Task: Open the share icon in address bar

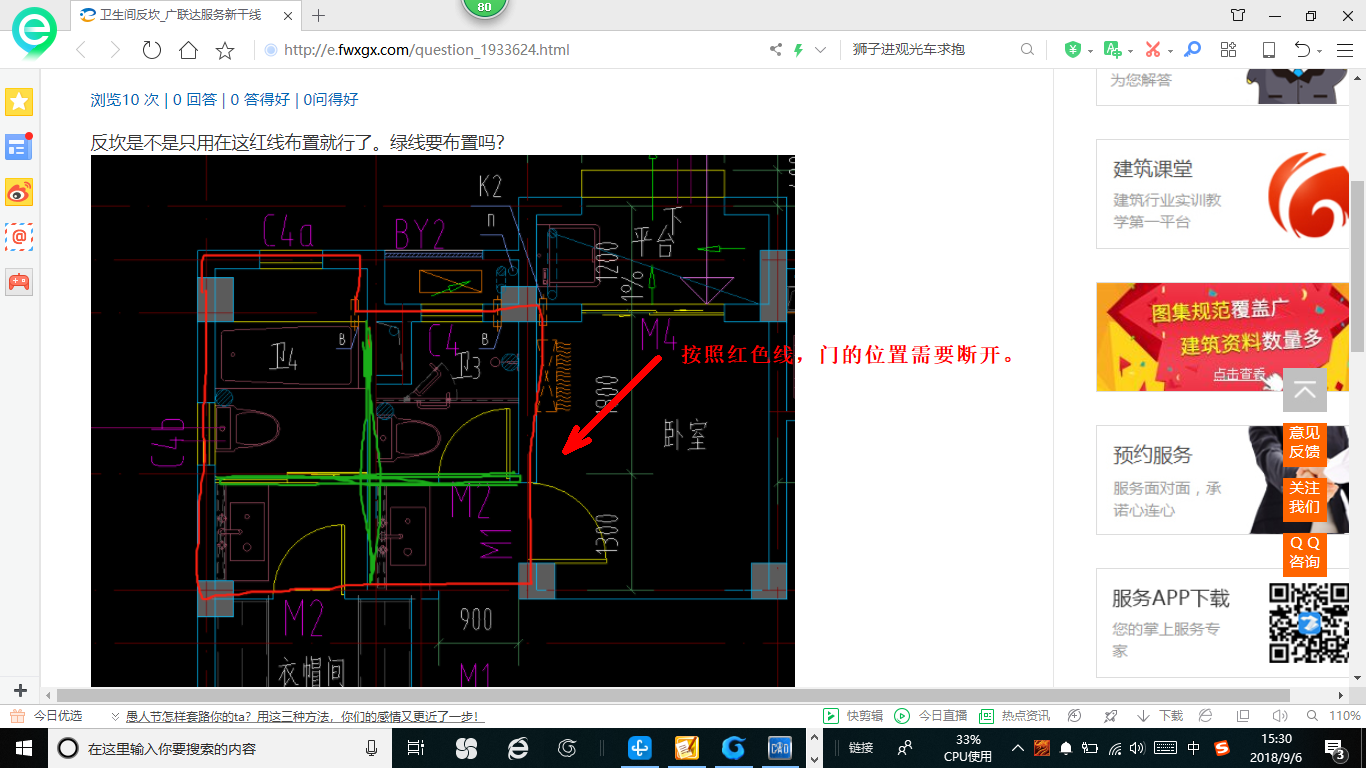Action: (775, 50)
